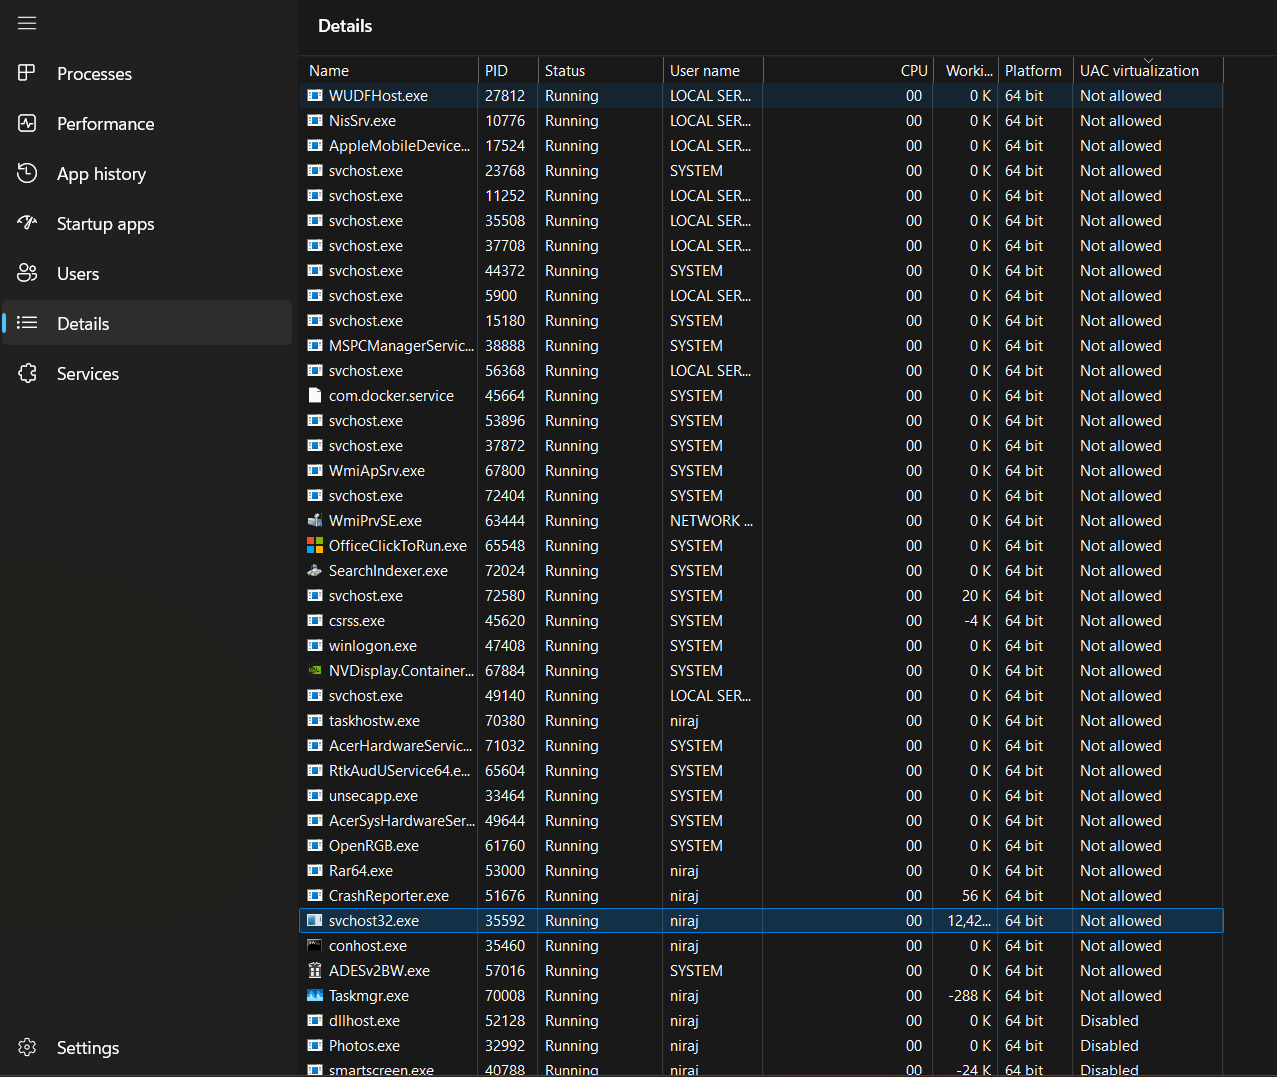Viewport: 1277px width, 1077px height.
Task: Click the Taskmgr.exe process icon
Action: [x=315, y=996]
